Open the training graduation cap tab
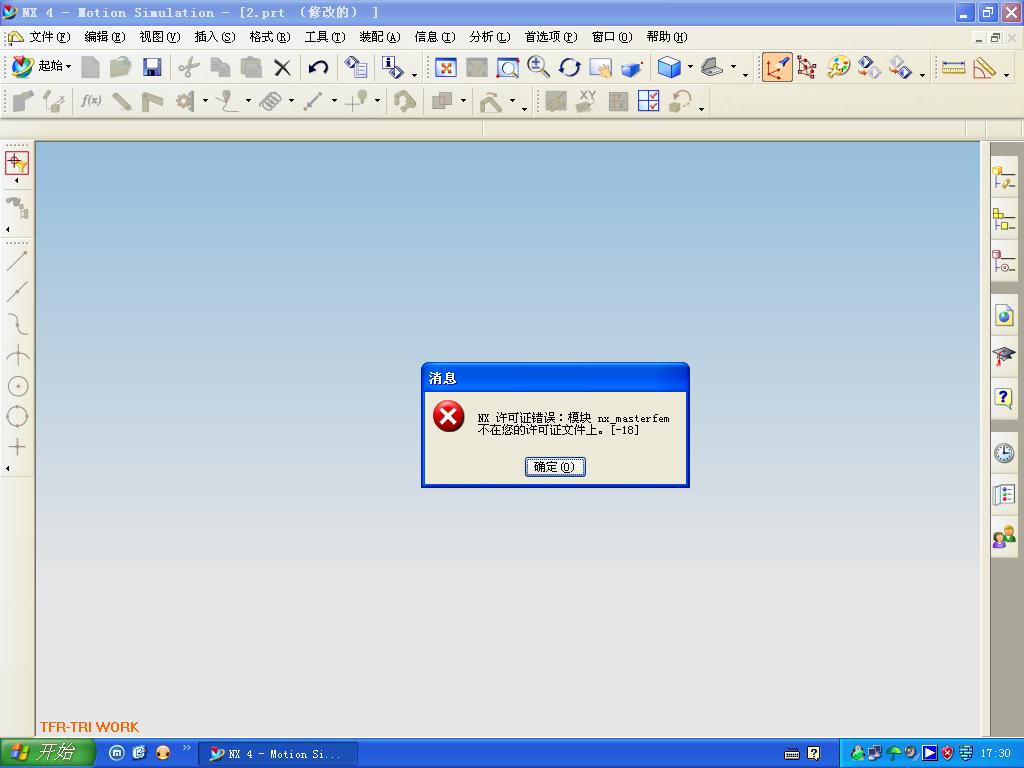Screen dimensions: 1024x768 pyautogui.click(x=1004, y=357)
